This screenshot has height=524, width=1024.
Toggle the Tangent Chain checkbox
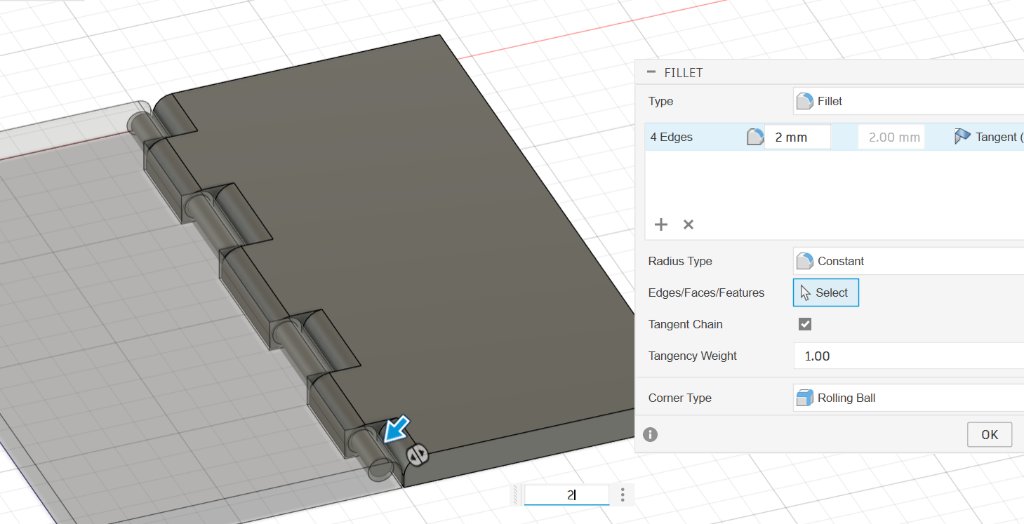pos(805,324)
